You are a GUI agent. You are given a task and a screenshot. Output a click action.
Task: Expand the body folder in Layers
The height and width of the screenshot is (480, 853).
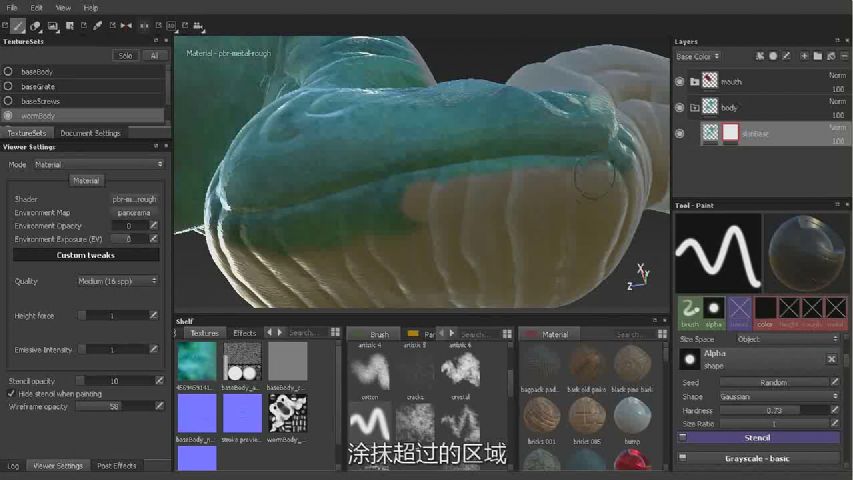pyautogui.click(x=695, y=108)
